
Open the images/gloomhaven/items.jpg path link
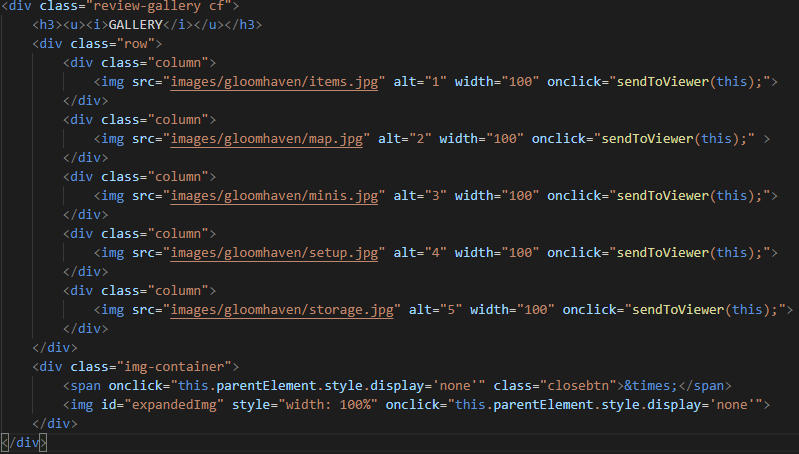[274, 82]
